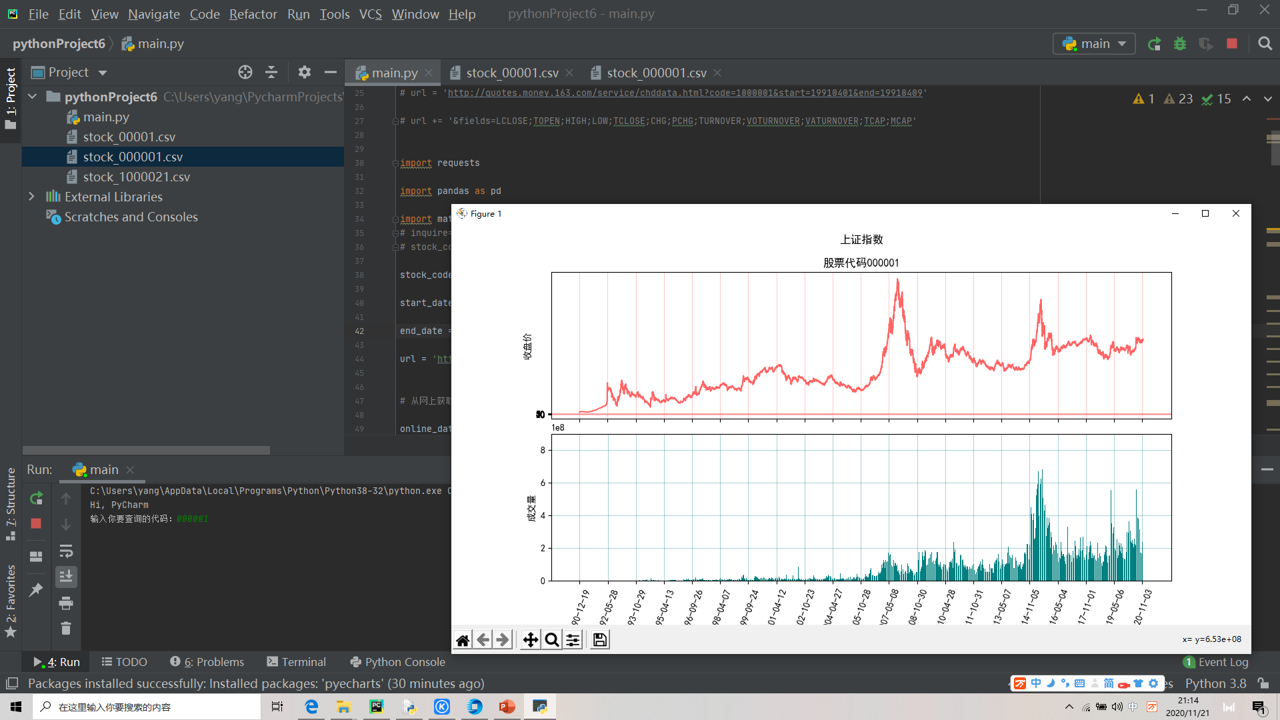Toggle scroll to end in Run console
Screen dimensions: 1280x720
(66, 577)
